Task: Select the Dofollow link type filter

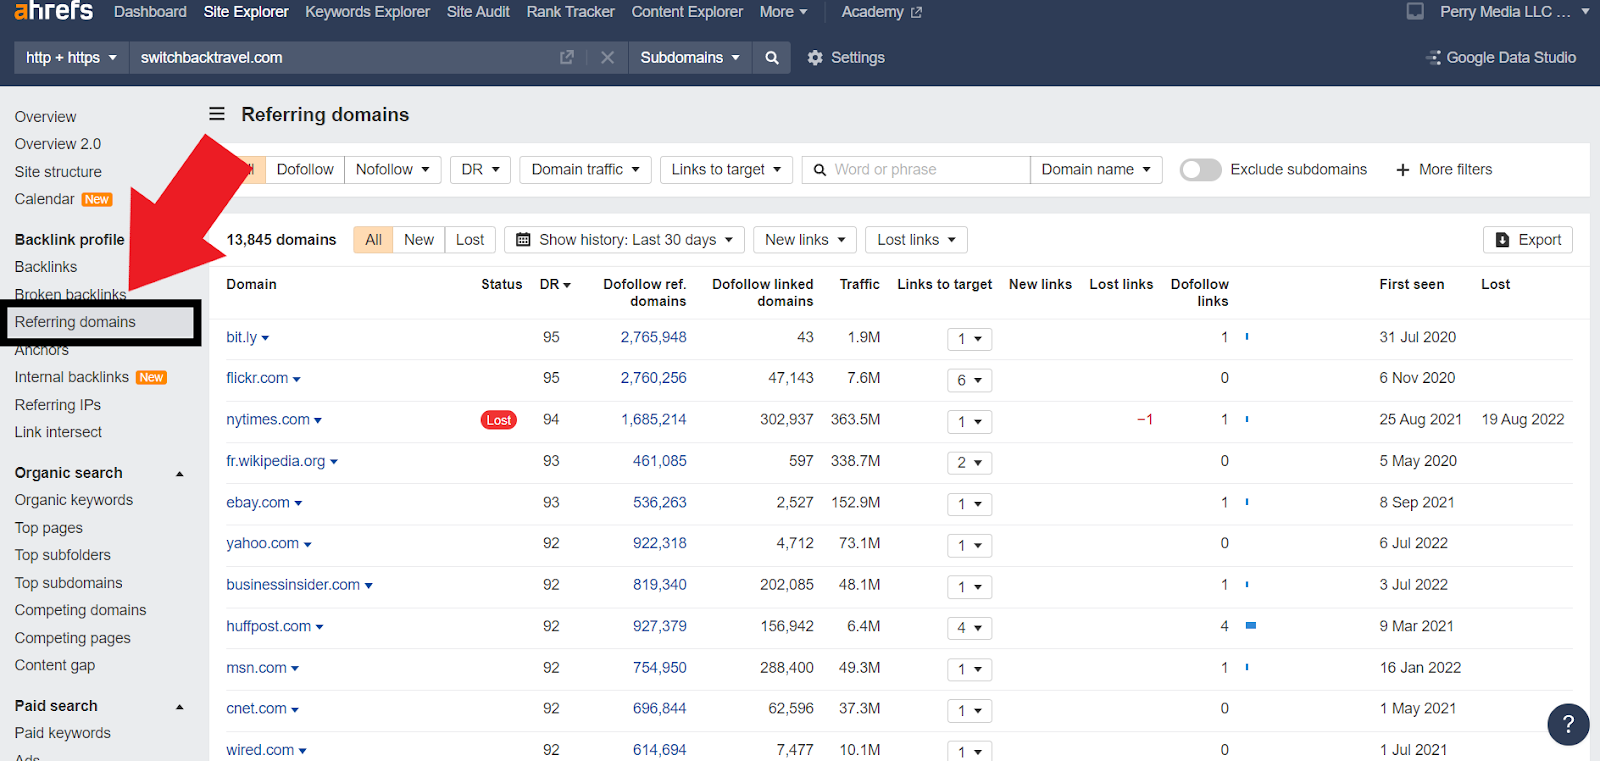Action: coord(305,170)
